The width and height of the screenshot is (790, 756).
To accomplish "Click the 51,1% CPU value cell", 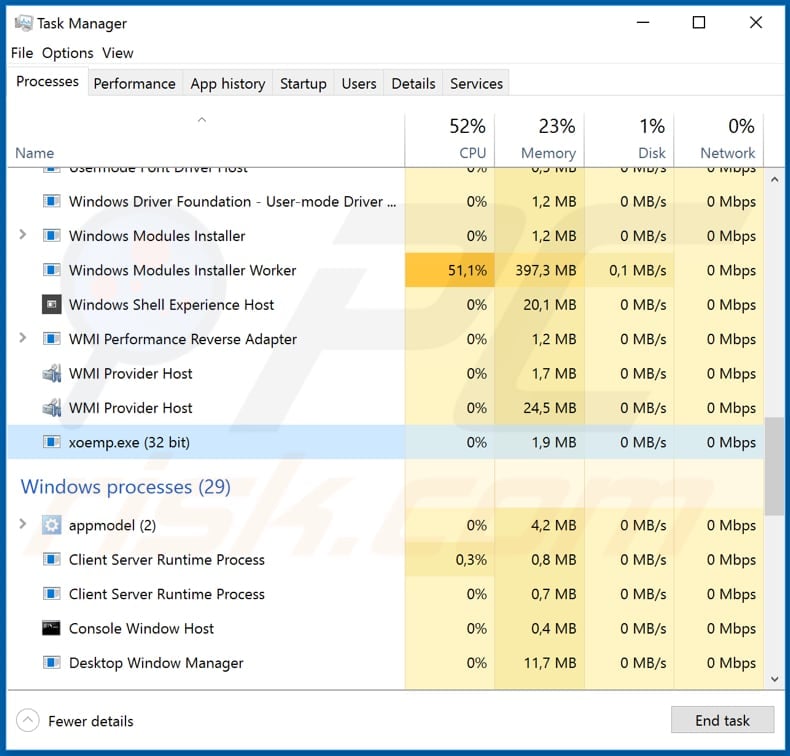I will click(449, 270).
